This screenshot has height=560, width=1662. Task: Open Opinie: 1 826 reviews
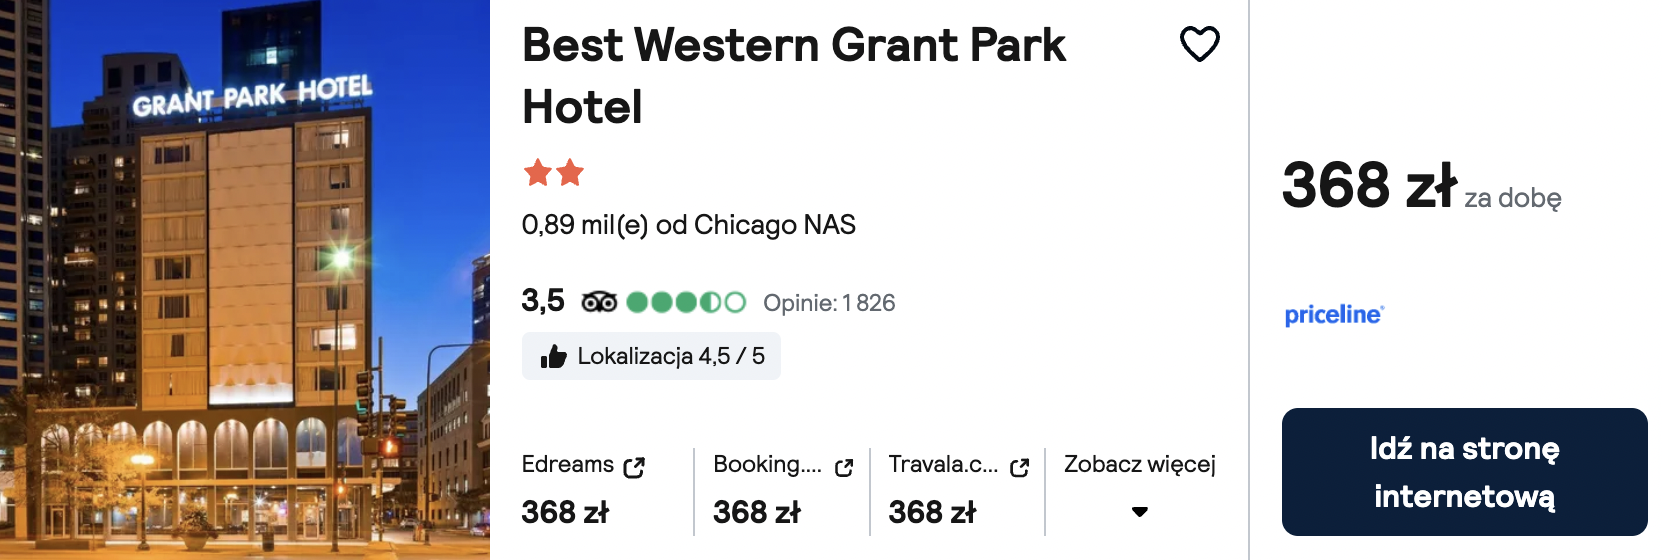(x=829, y=303)
